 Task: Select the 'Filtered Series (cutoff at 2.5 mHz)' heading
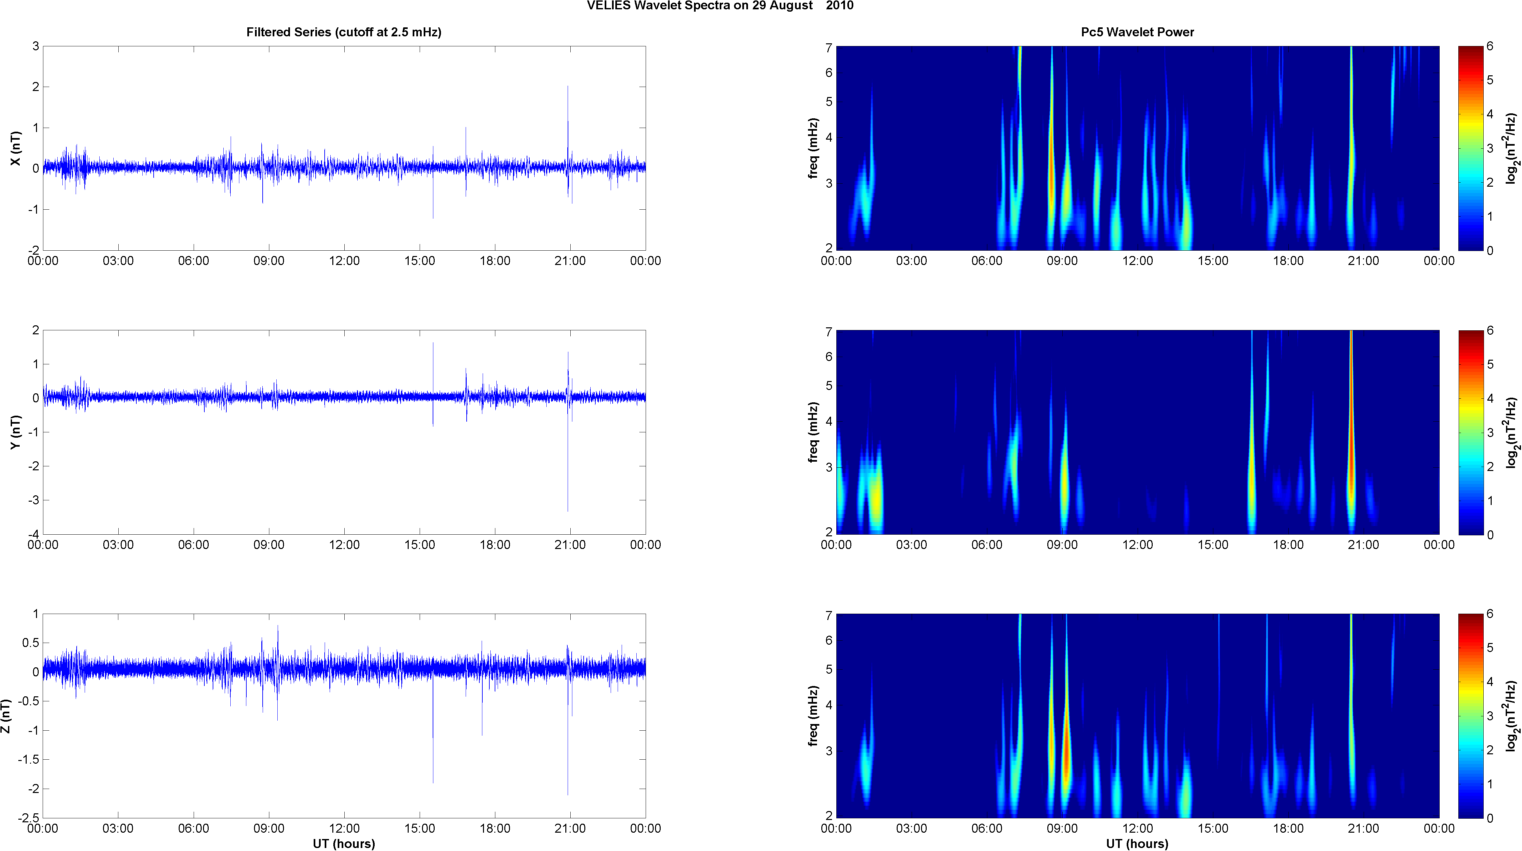(x=344, y=32)
